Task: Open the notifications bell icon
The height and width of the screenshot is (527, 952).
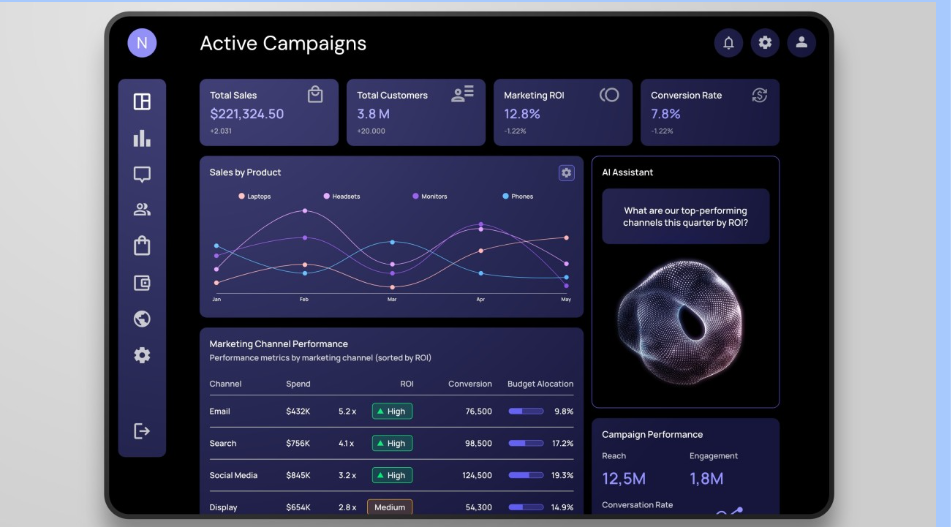Action: [728, 43]
